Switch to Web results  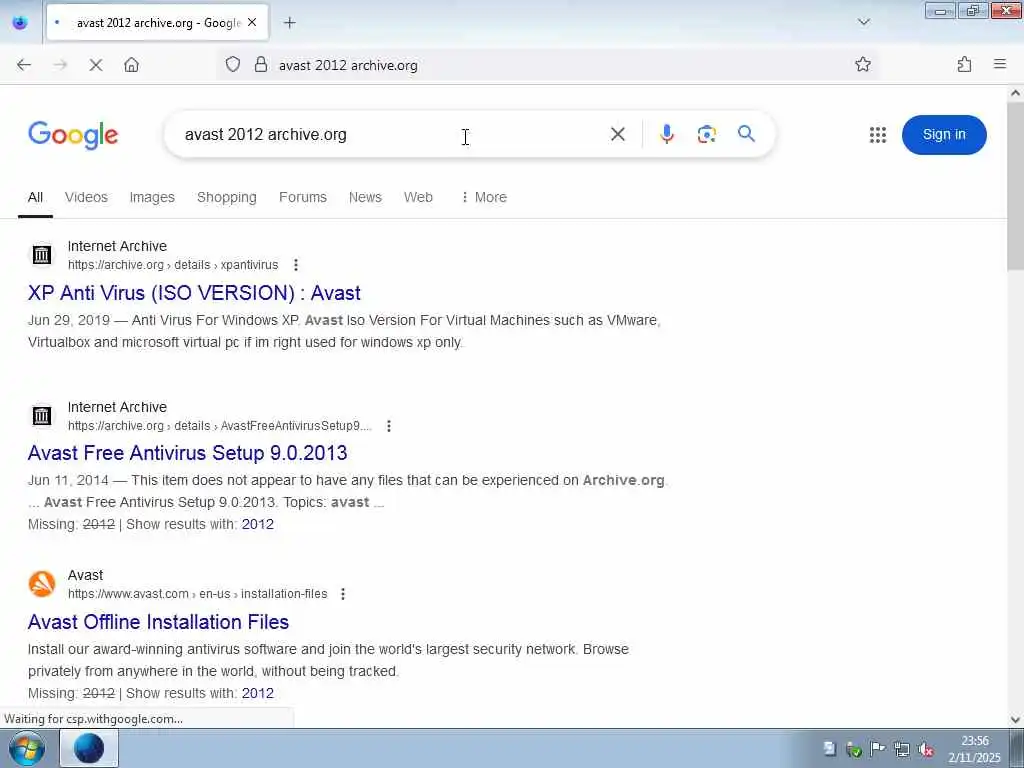(x=418, y=197)
